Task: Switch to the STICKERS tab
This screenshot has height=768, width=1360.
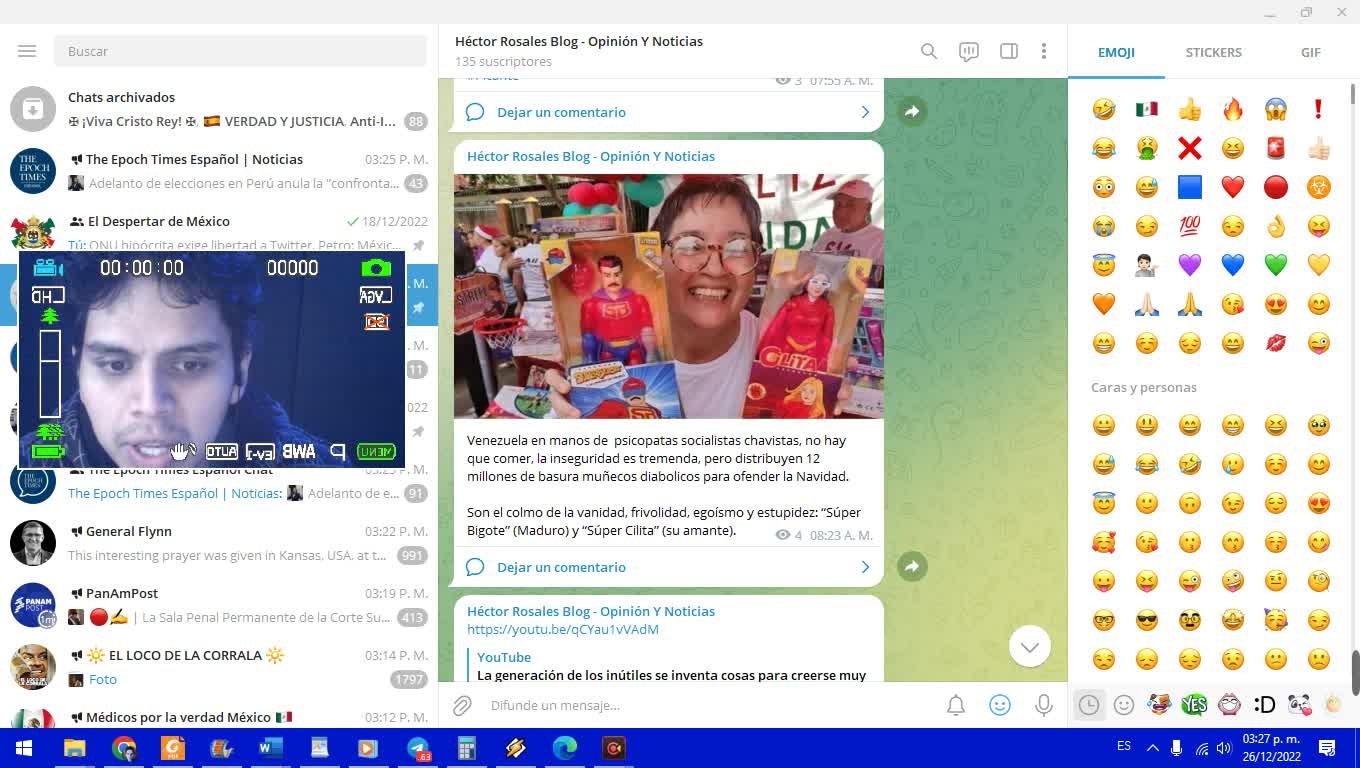Action: (1213, 52)
